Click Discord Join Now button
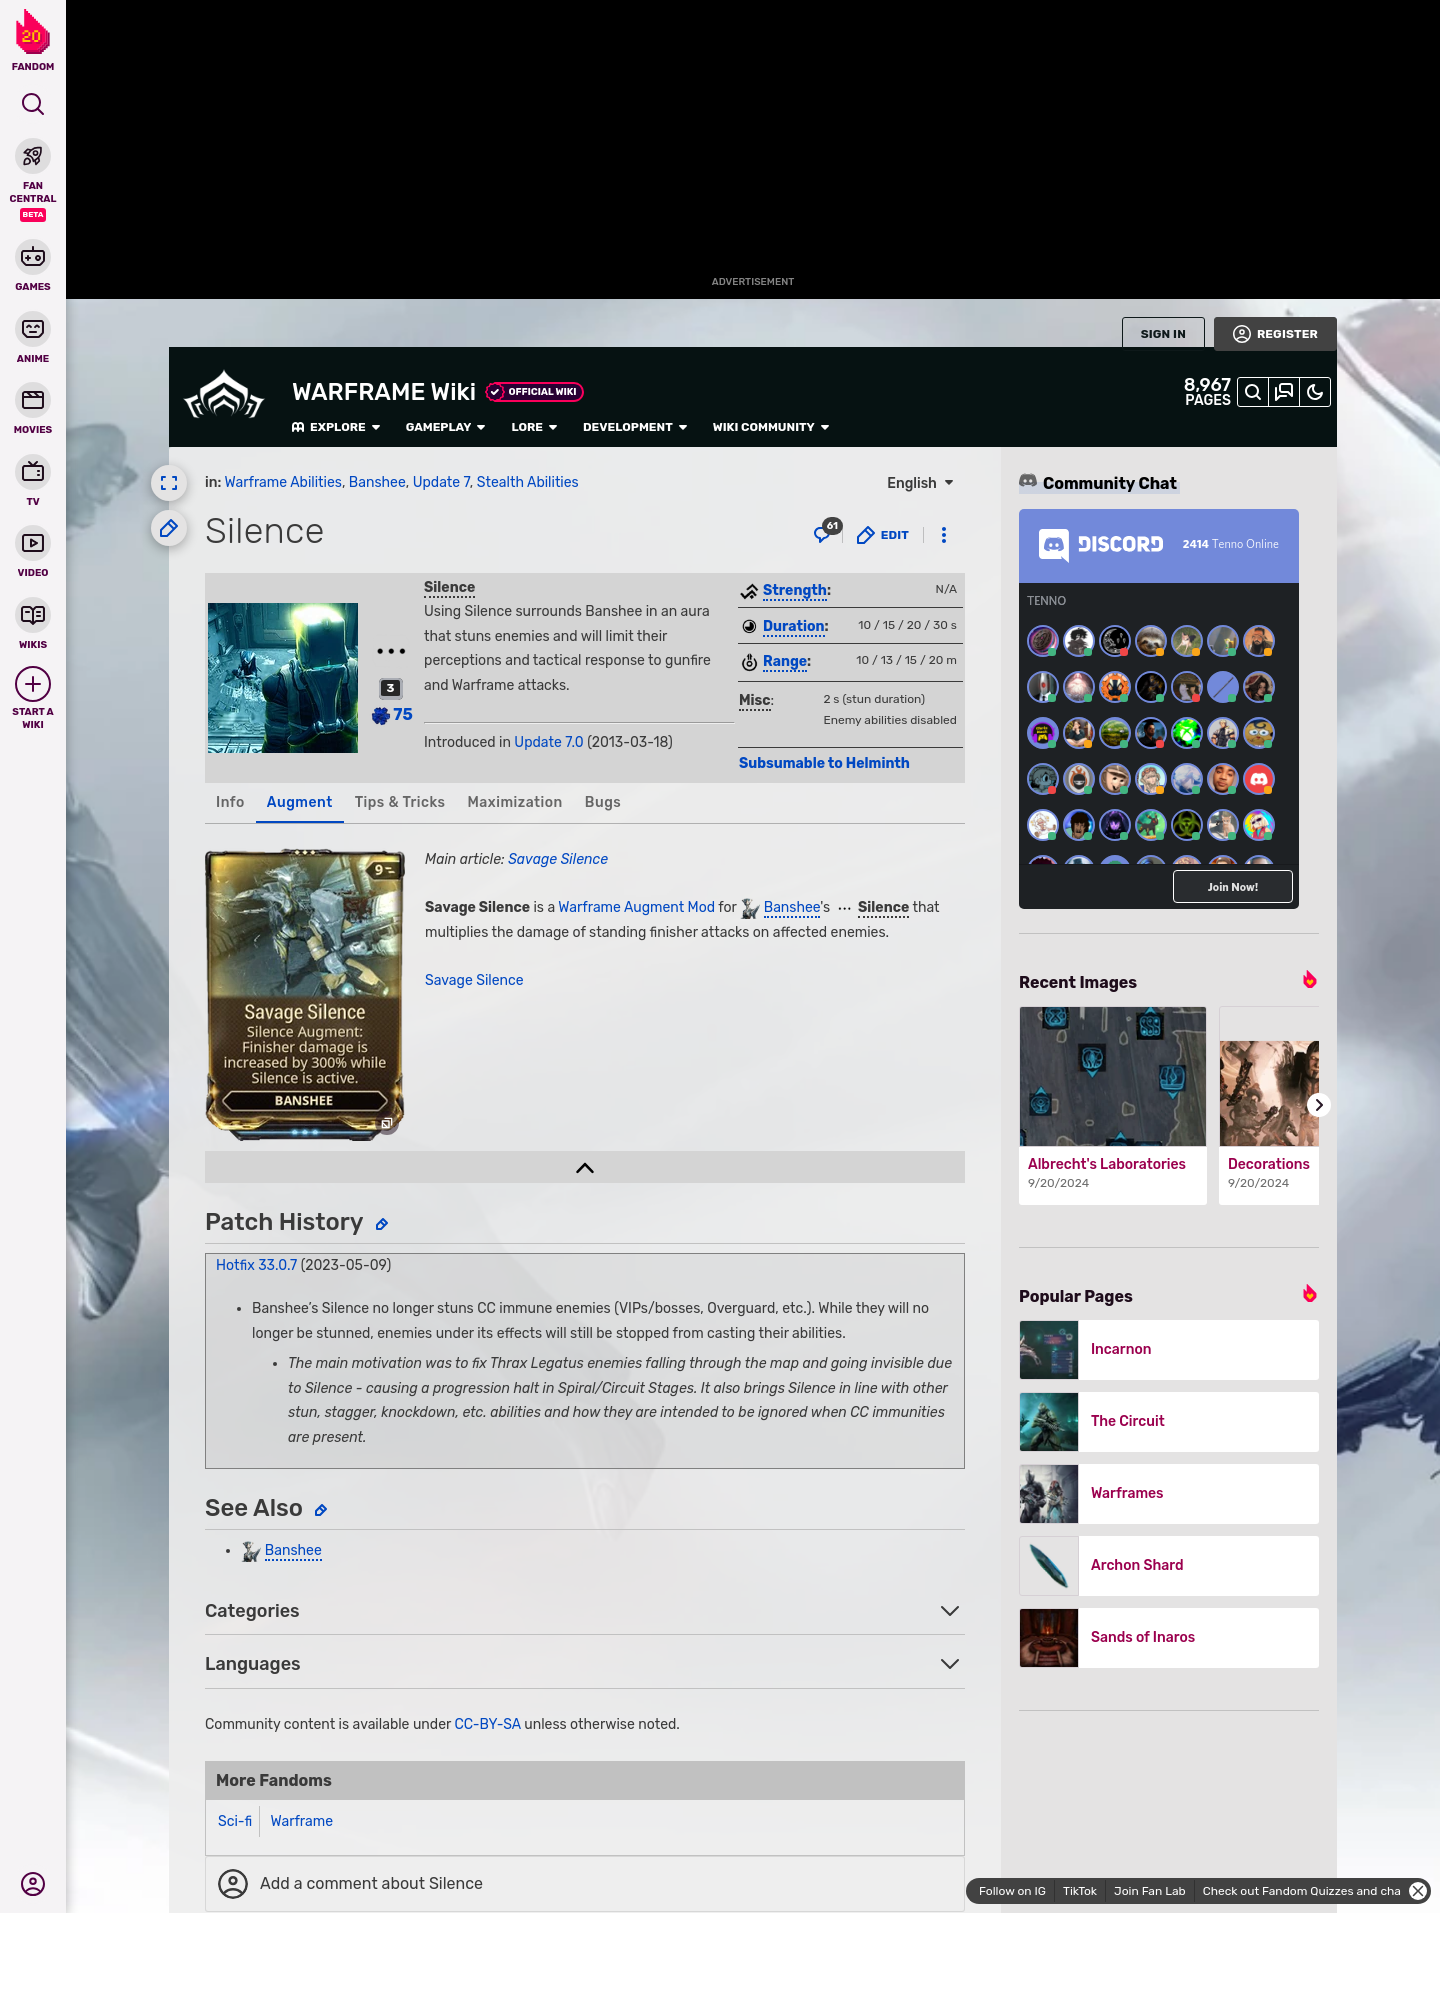Screen dimensions: 1440x2000 tap(1232, 887)
